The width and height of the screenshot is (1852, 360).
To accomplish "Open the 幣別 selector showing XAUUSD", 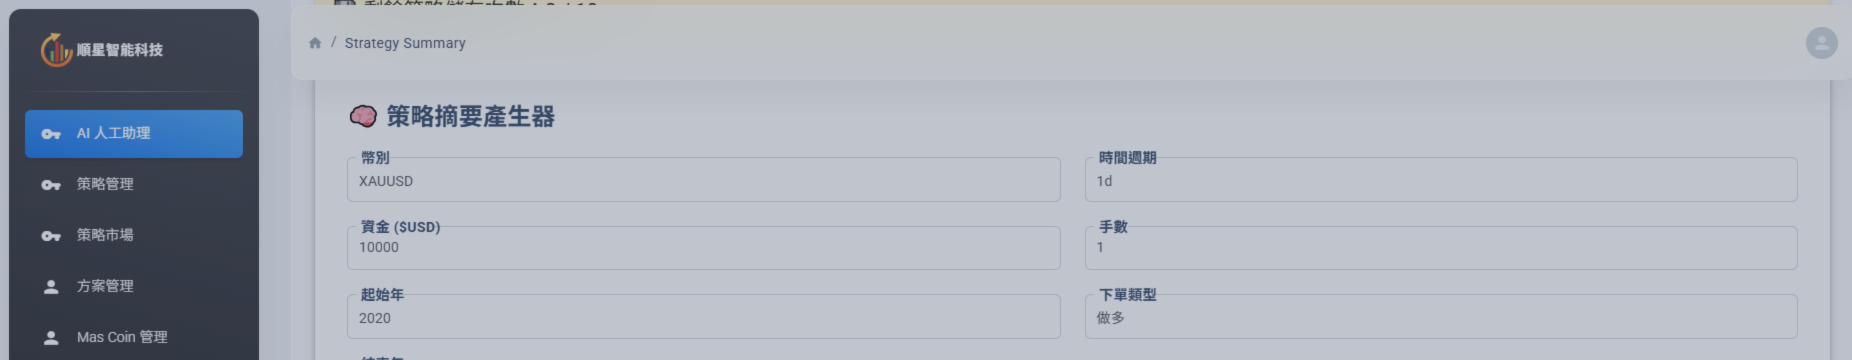I will 703,180.
